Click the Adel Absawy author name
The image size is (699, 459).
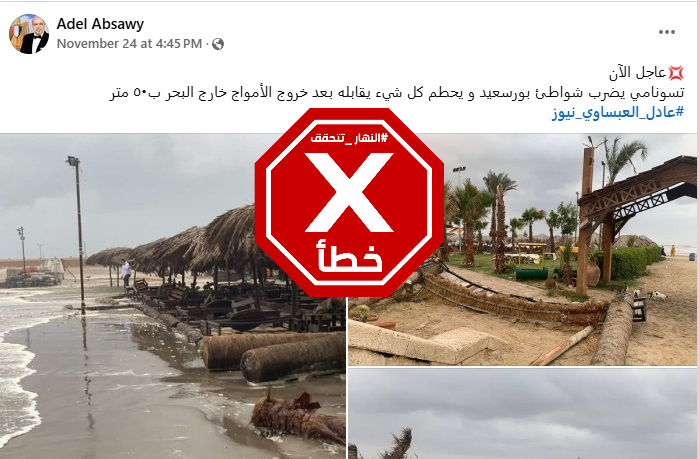click(x=100, y=24)
